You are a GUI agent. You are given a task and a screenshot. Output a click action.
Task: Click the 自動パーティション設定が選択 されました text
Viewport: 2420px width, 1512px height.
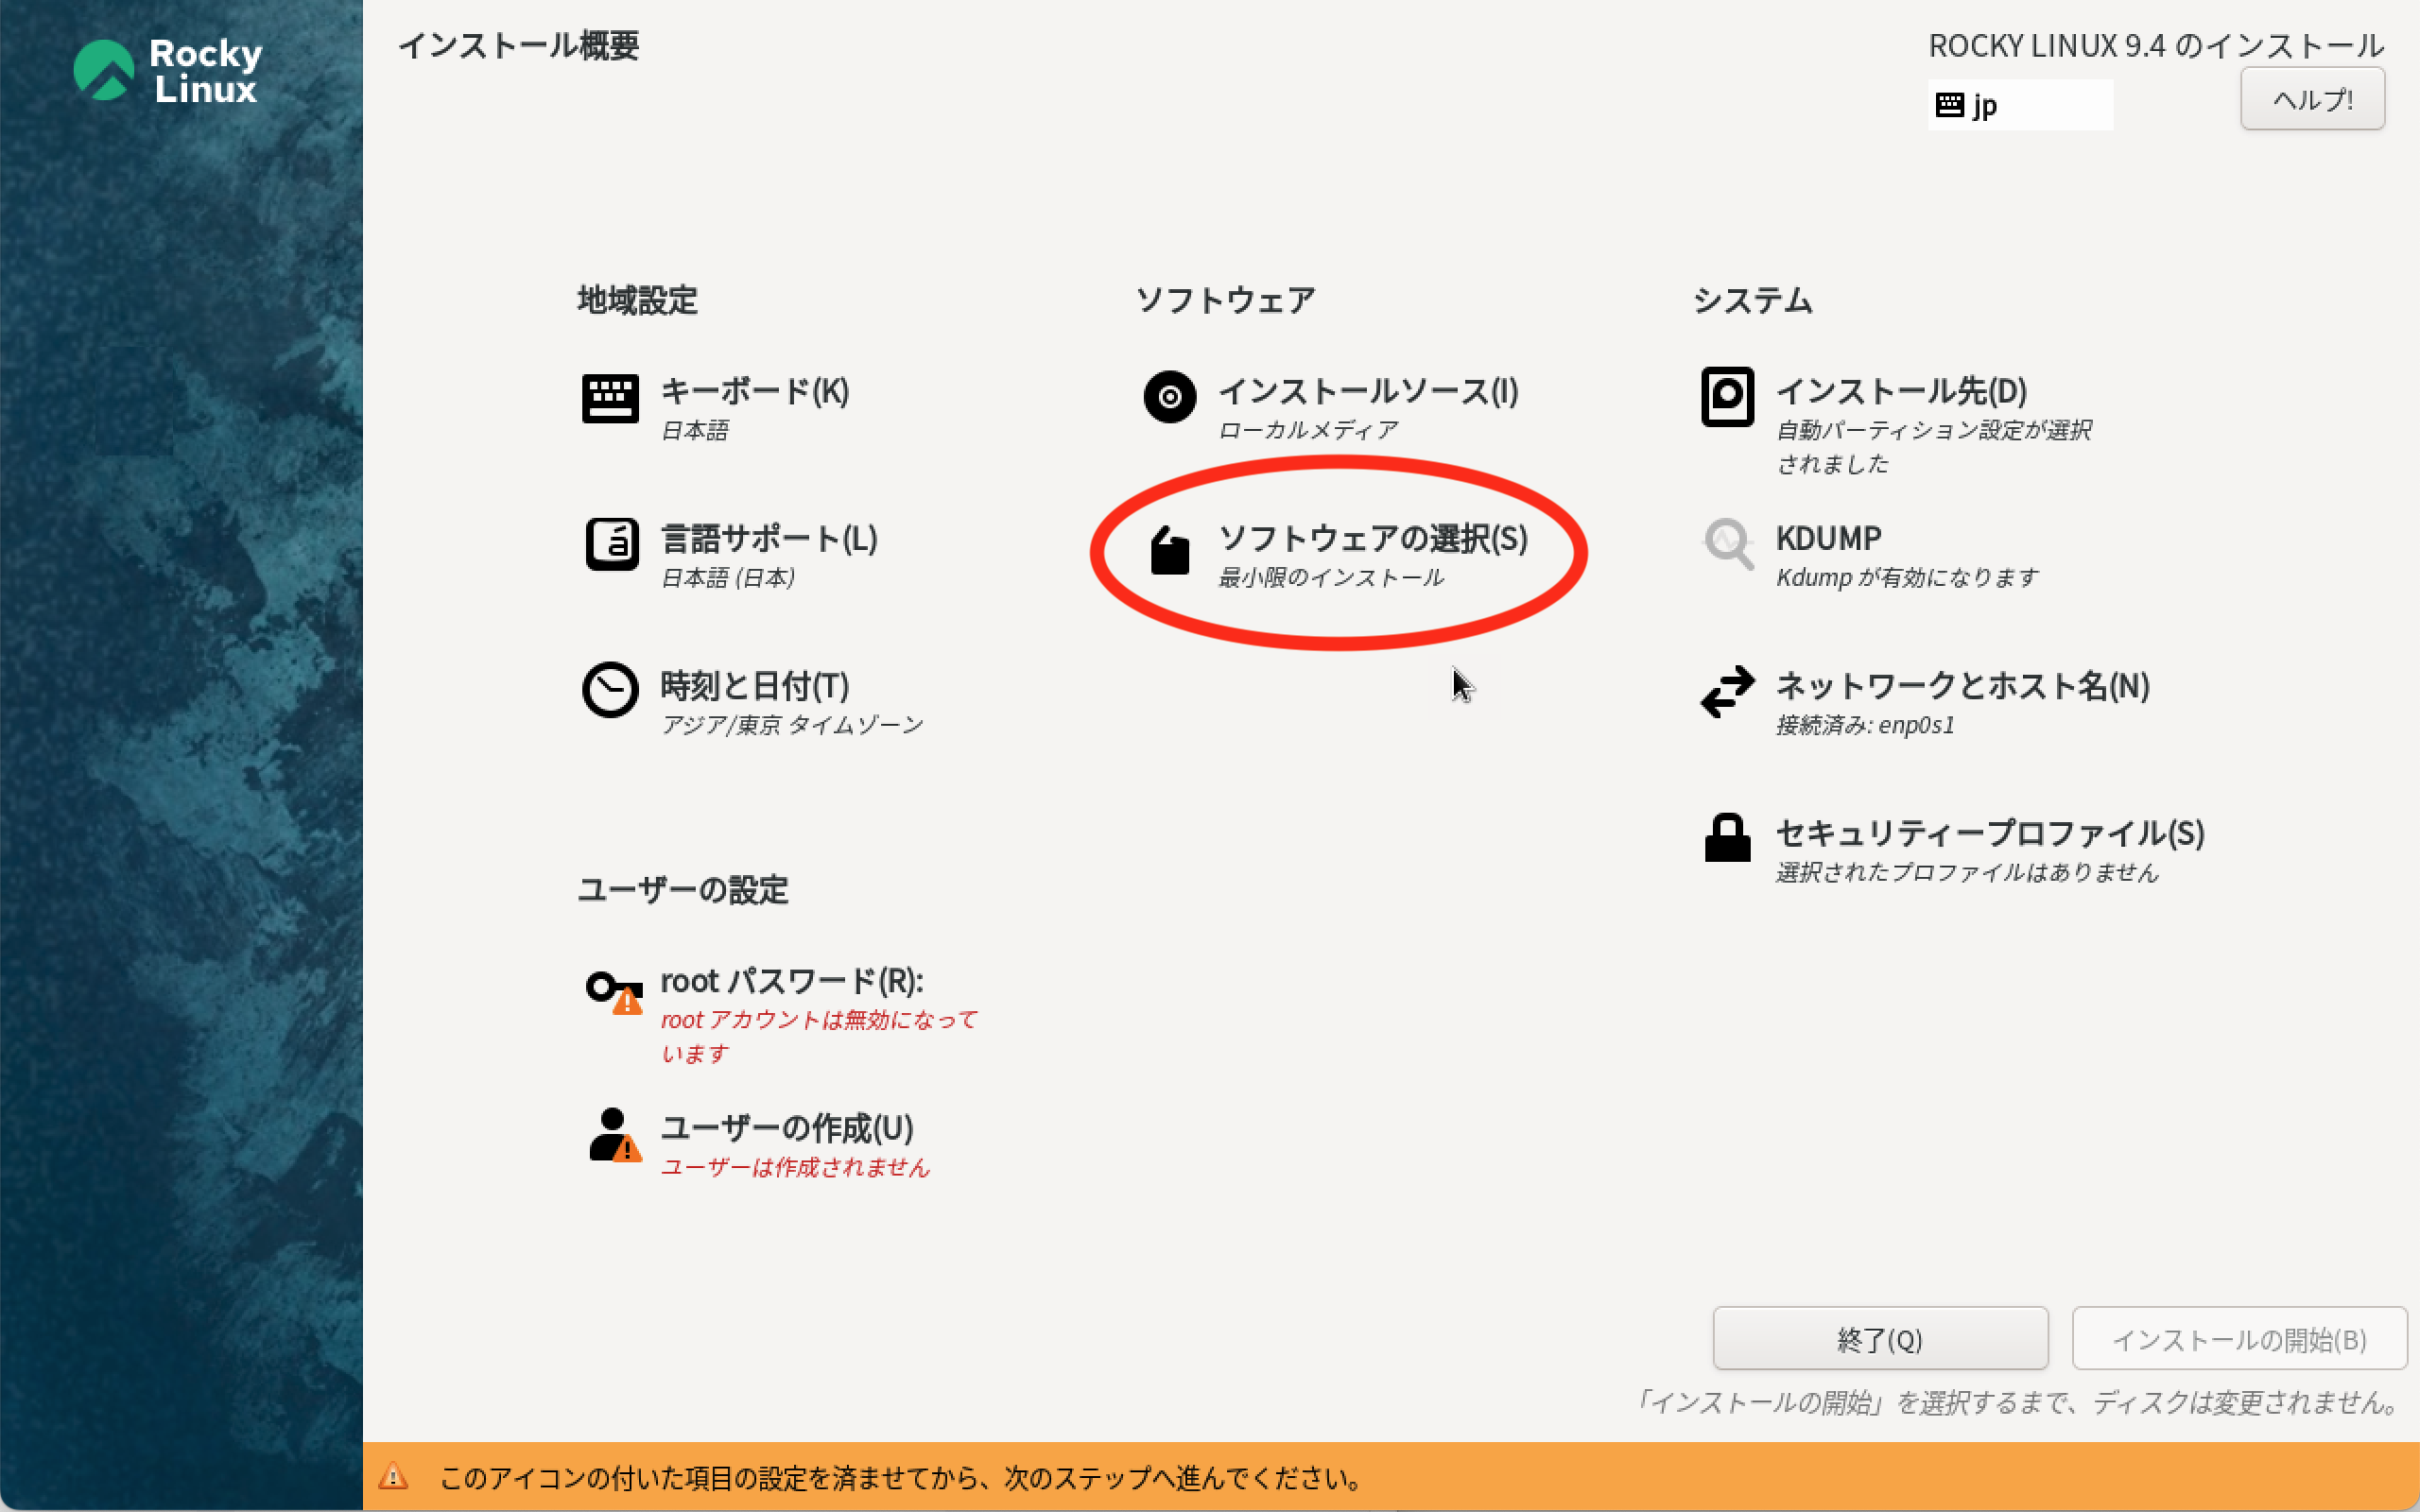tap(1934, 446)
